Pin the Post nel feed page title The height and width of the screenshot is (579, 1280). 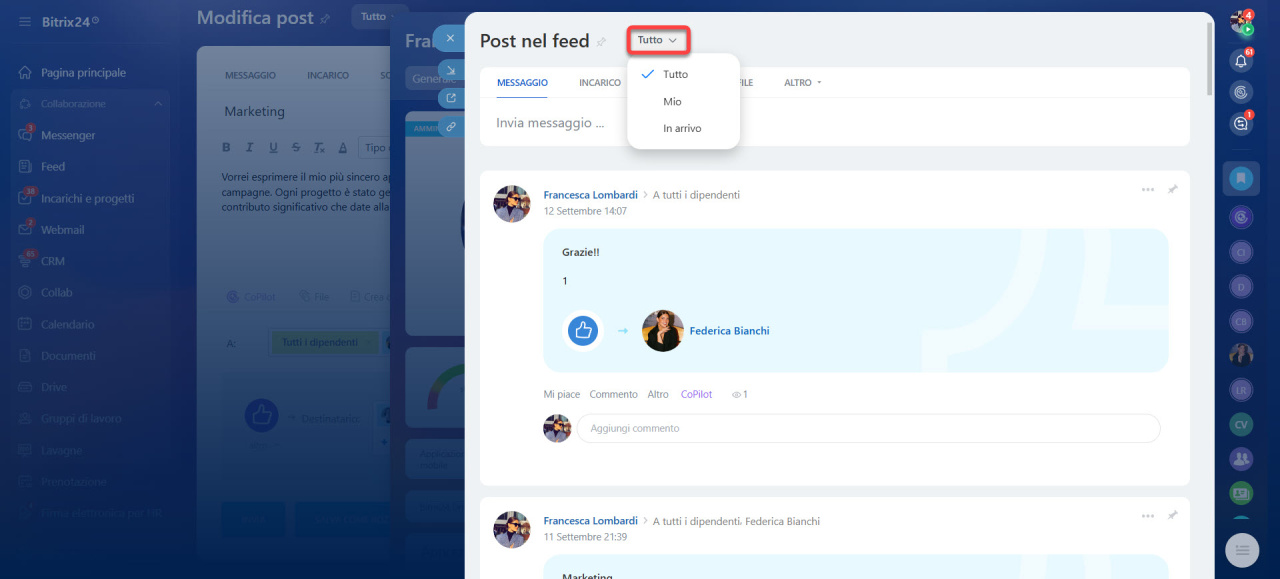(601, 42)
